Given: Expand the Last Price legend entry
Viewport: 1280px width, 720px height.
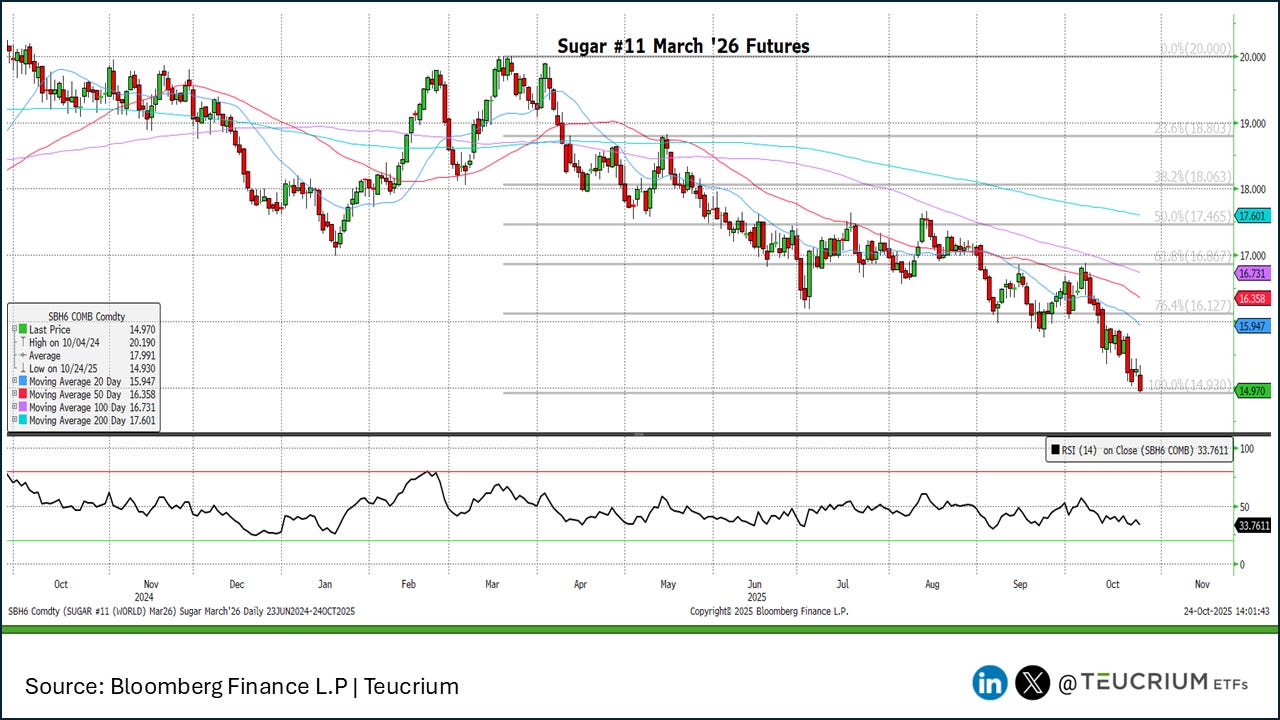Looking at the screenshot, I should tap(13, 329).
